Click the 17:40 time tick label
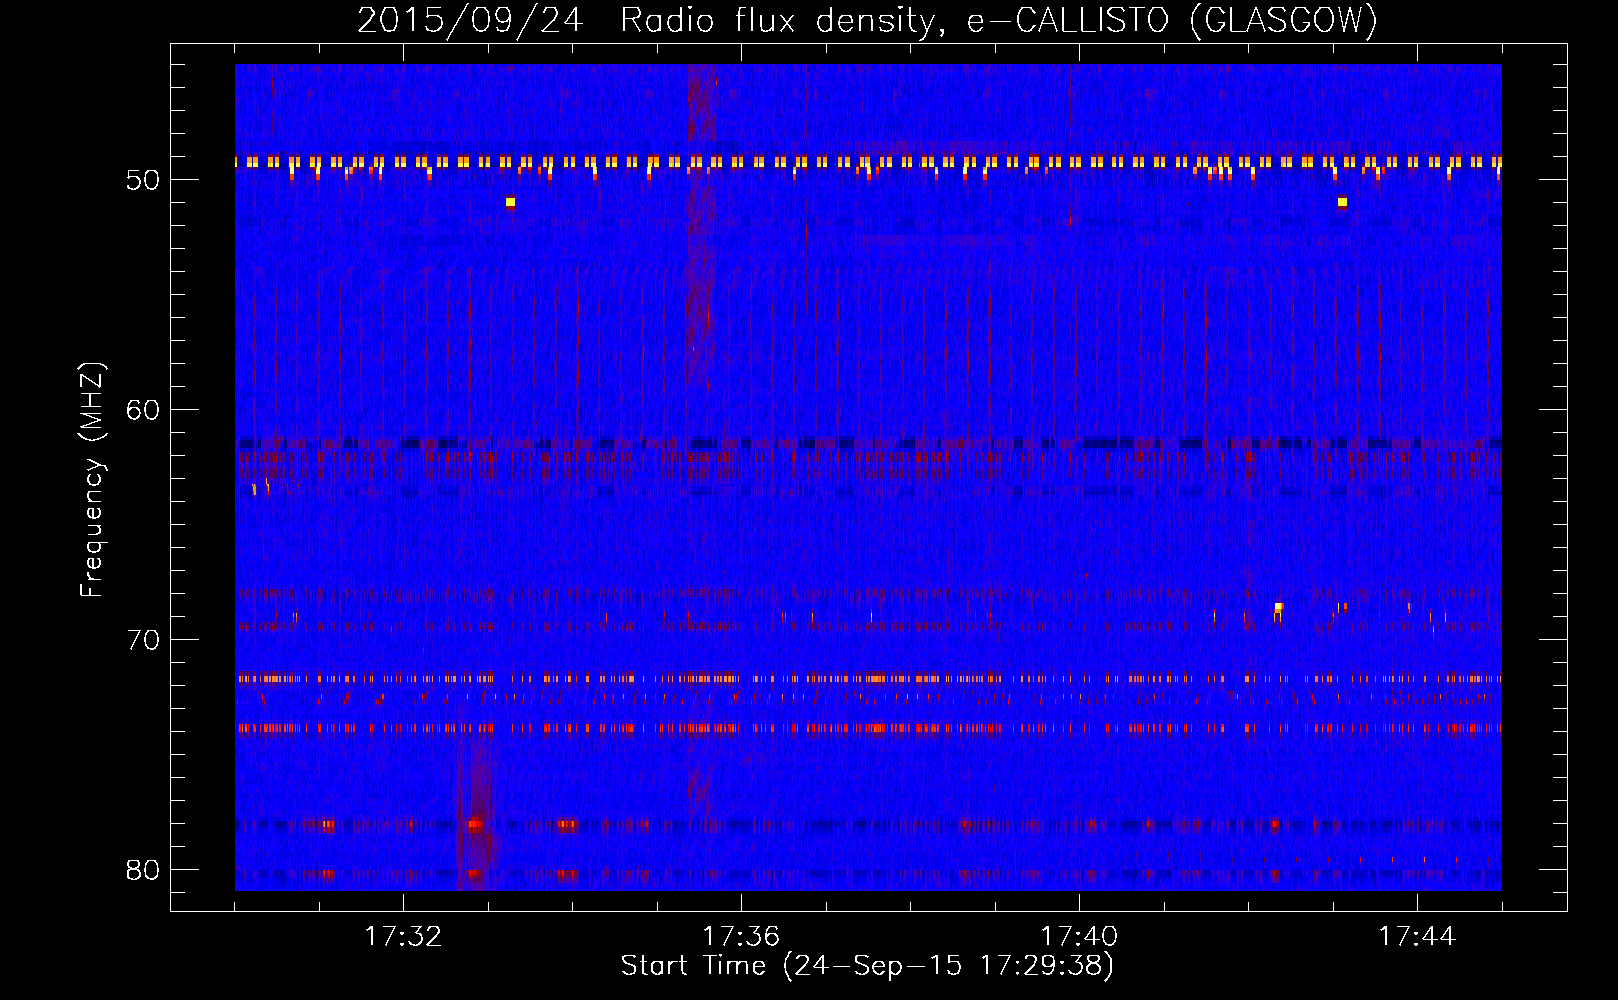The width and height of the screenshot is (1618, 1000). pyautogui.click(x=1079, y=937)
